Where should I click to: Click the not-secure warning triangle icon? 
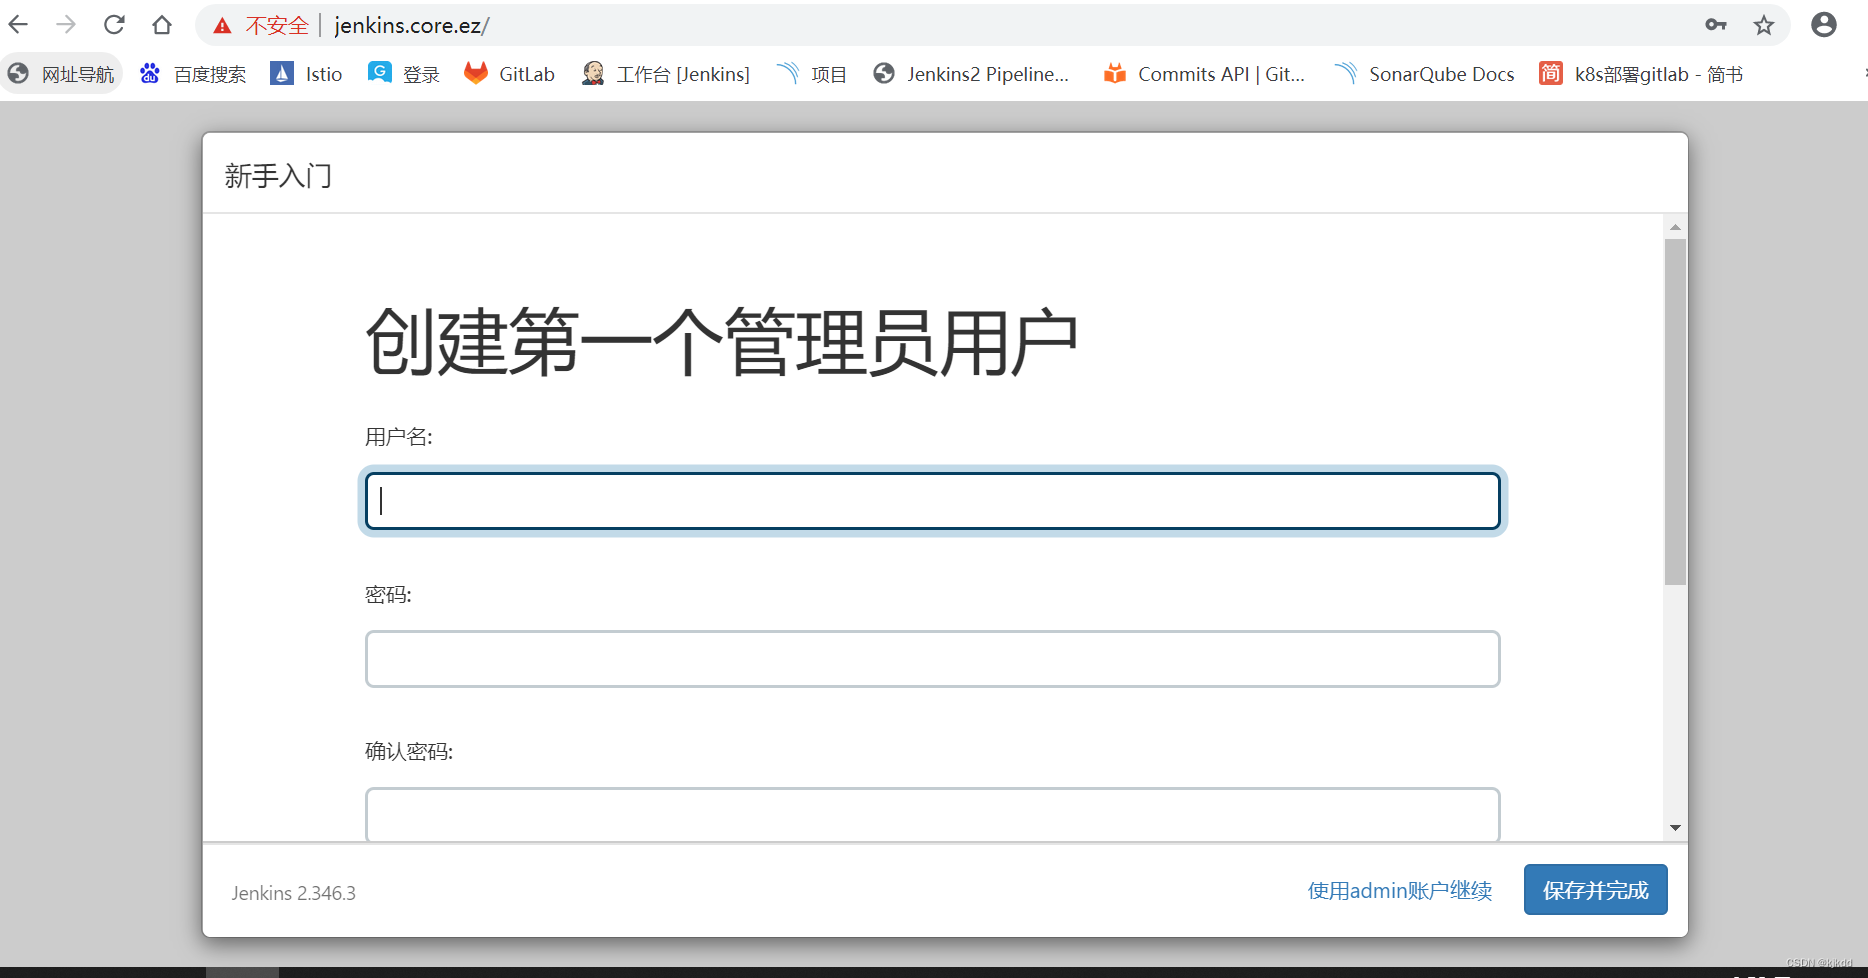[x=222, y=26]
